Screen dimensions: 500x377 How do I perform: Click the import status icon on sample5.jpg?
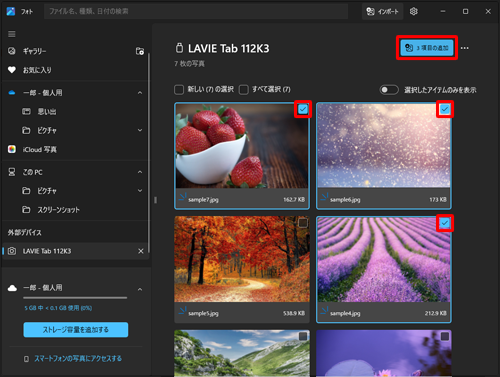pos(182,311)
